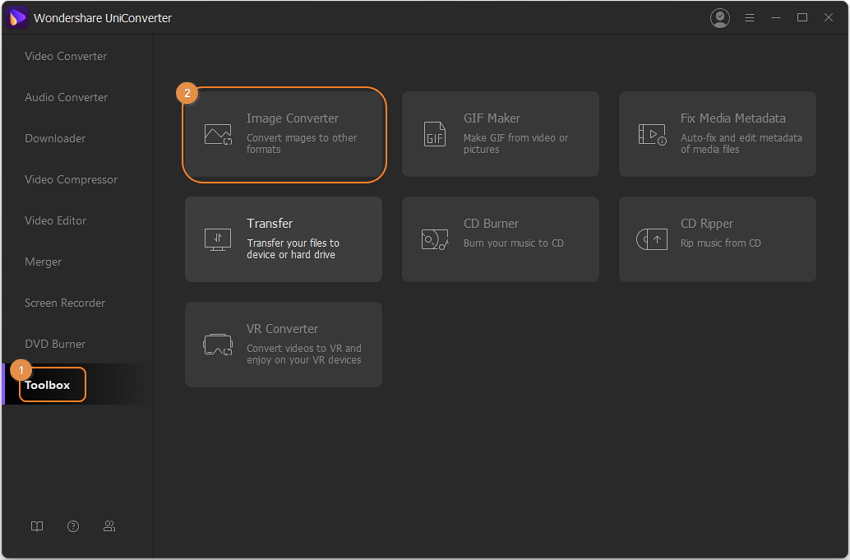The height and width of the screenshot is (560, 850).
Task: Click 'Make GIF from video or pictures' text
Action: [x=516, y=144]
